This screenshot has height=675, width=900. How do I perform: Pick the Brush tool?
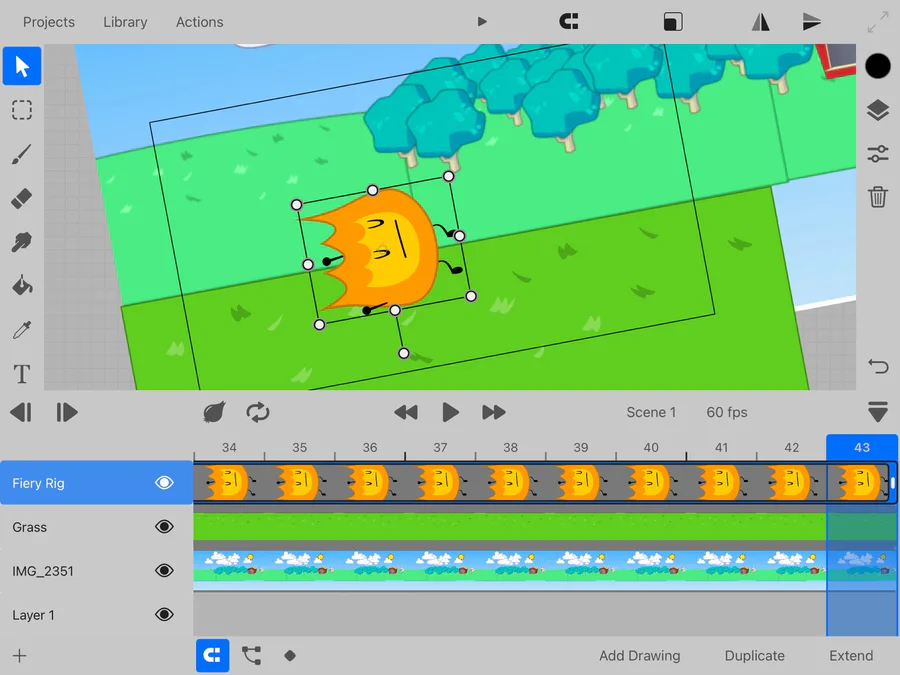click(x=22, y=154)
